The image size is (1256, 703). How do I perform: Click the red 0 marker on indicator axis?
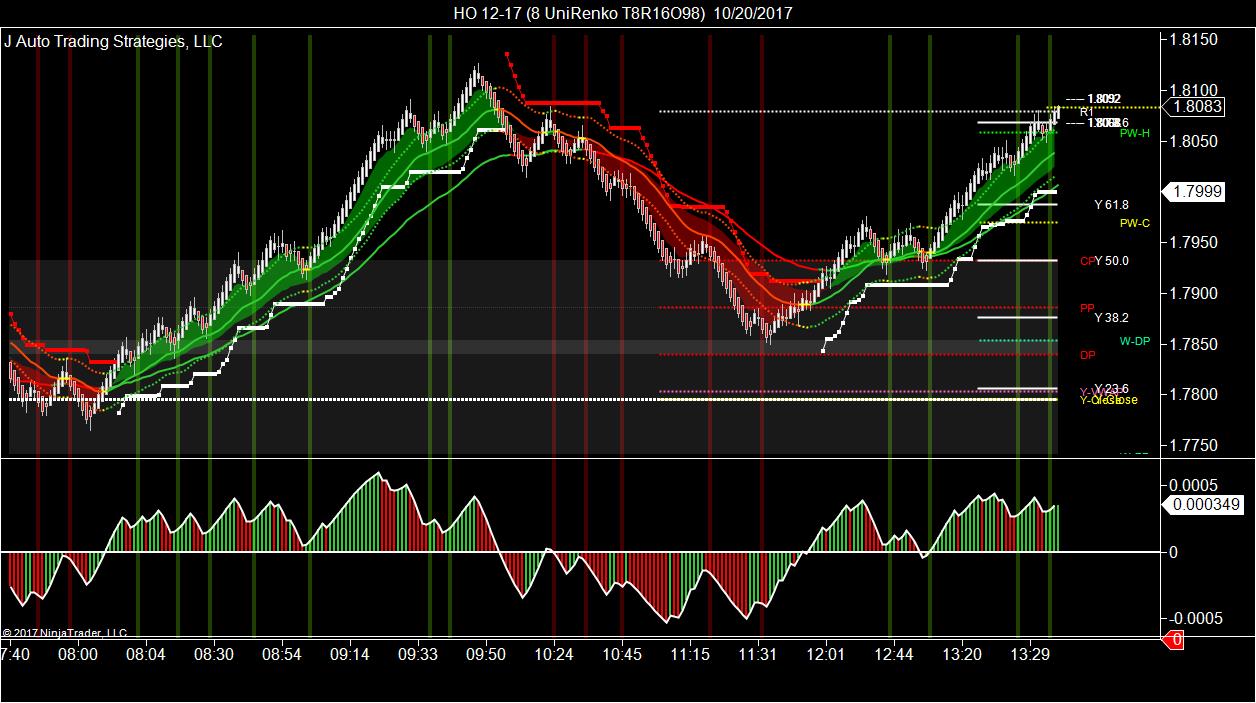pyautogui.click(x=1174, y=639)
